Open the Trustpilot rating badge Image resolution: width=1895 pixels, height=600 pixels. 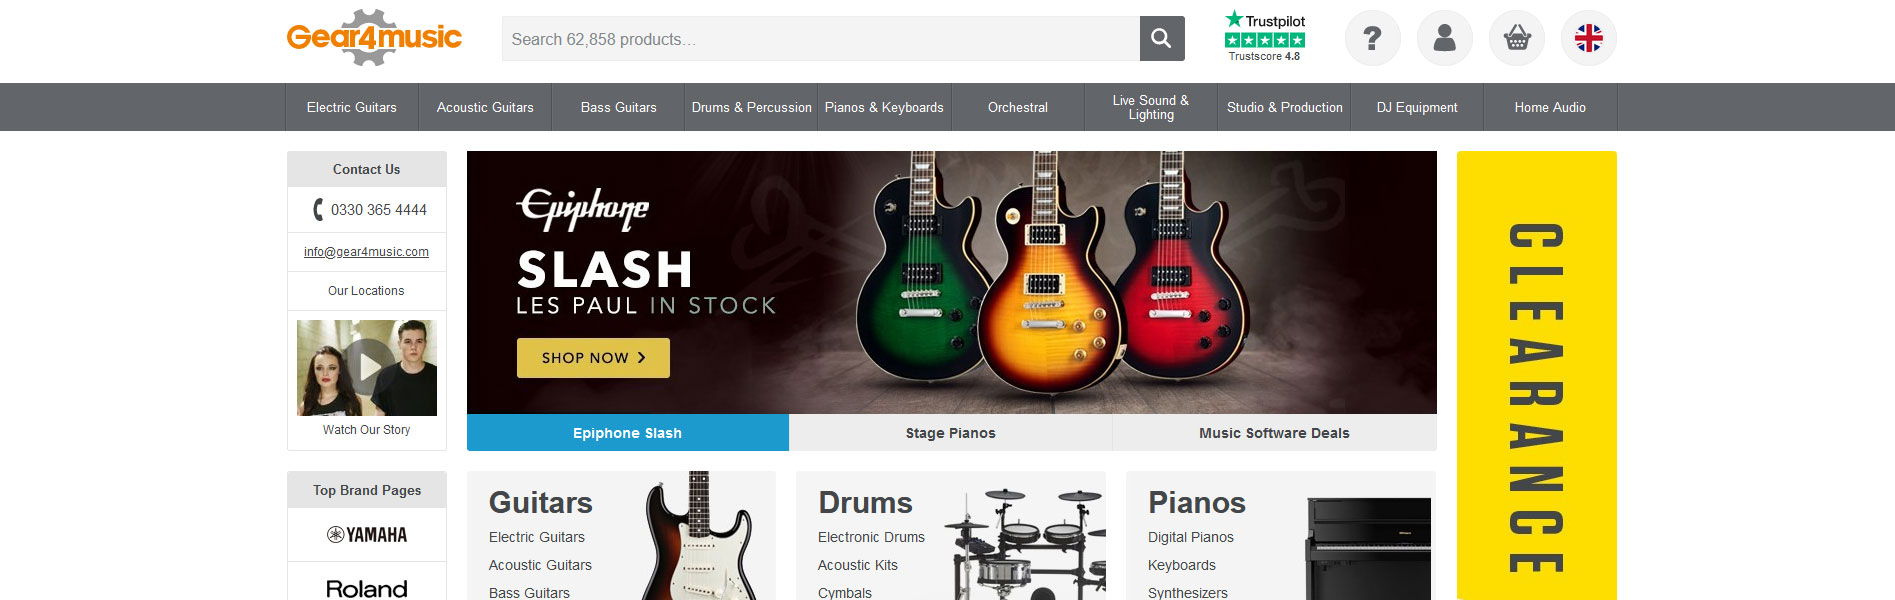pyautogui.click(x=1265, y=37)
